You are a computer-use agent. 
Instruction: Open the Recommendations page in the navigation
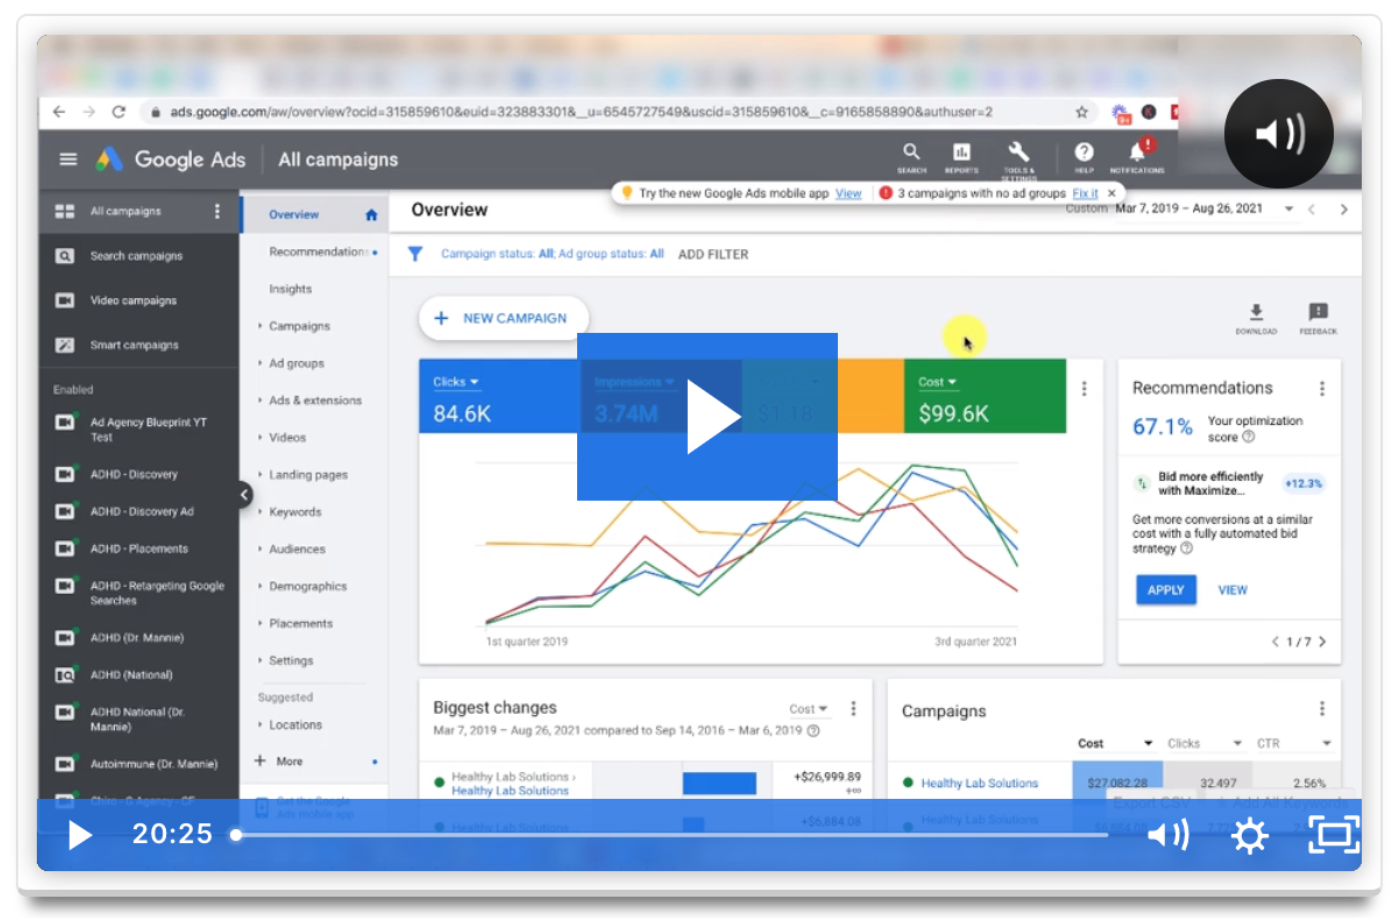click(x=318, y=252)
